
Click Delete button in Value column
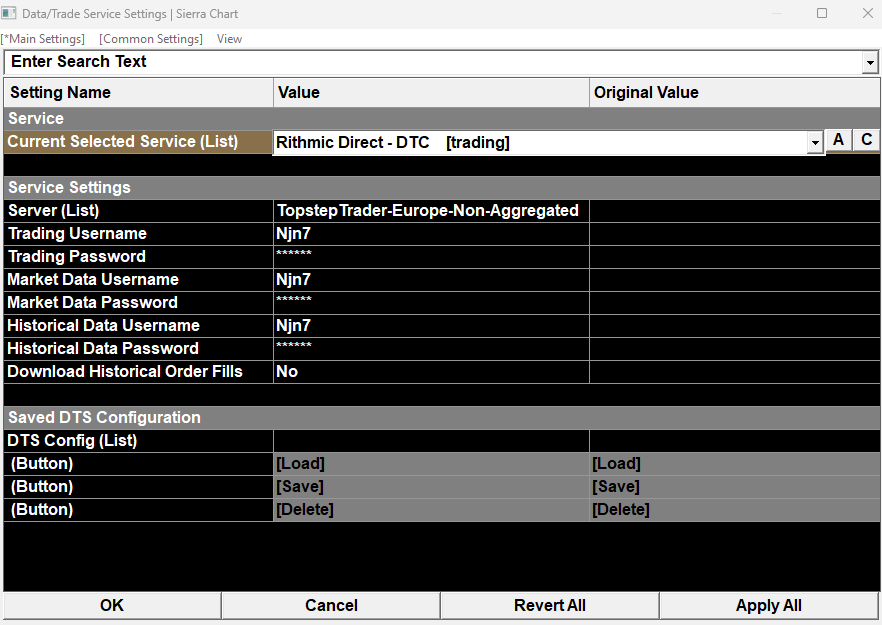click(x=431, y=510)
